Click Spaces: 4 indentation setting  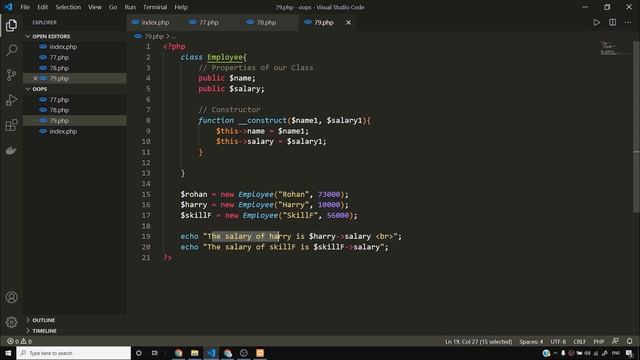(x=531, y=341)
